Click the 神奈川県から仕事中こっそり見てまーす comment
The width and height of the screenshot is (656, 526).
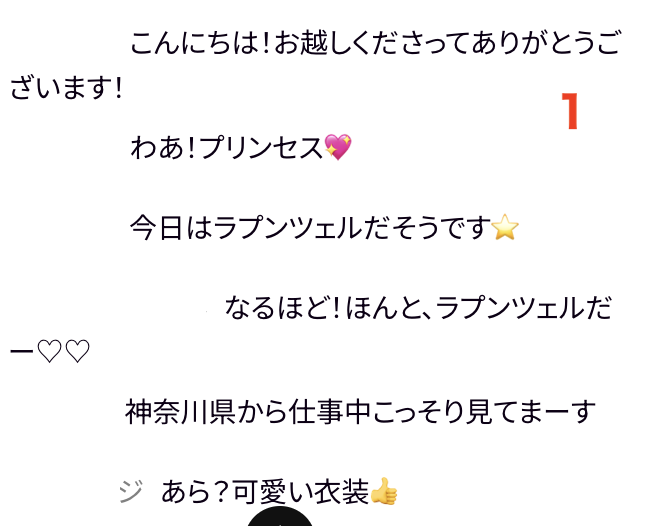pos(360,412)
